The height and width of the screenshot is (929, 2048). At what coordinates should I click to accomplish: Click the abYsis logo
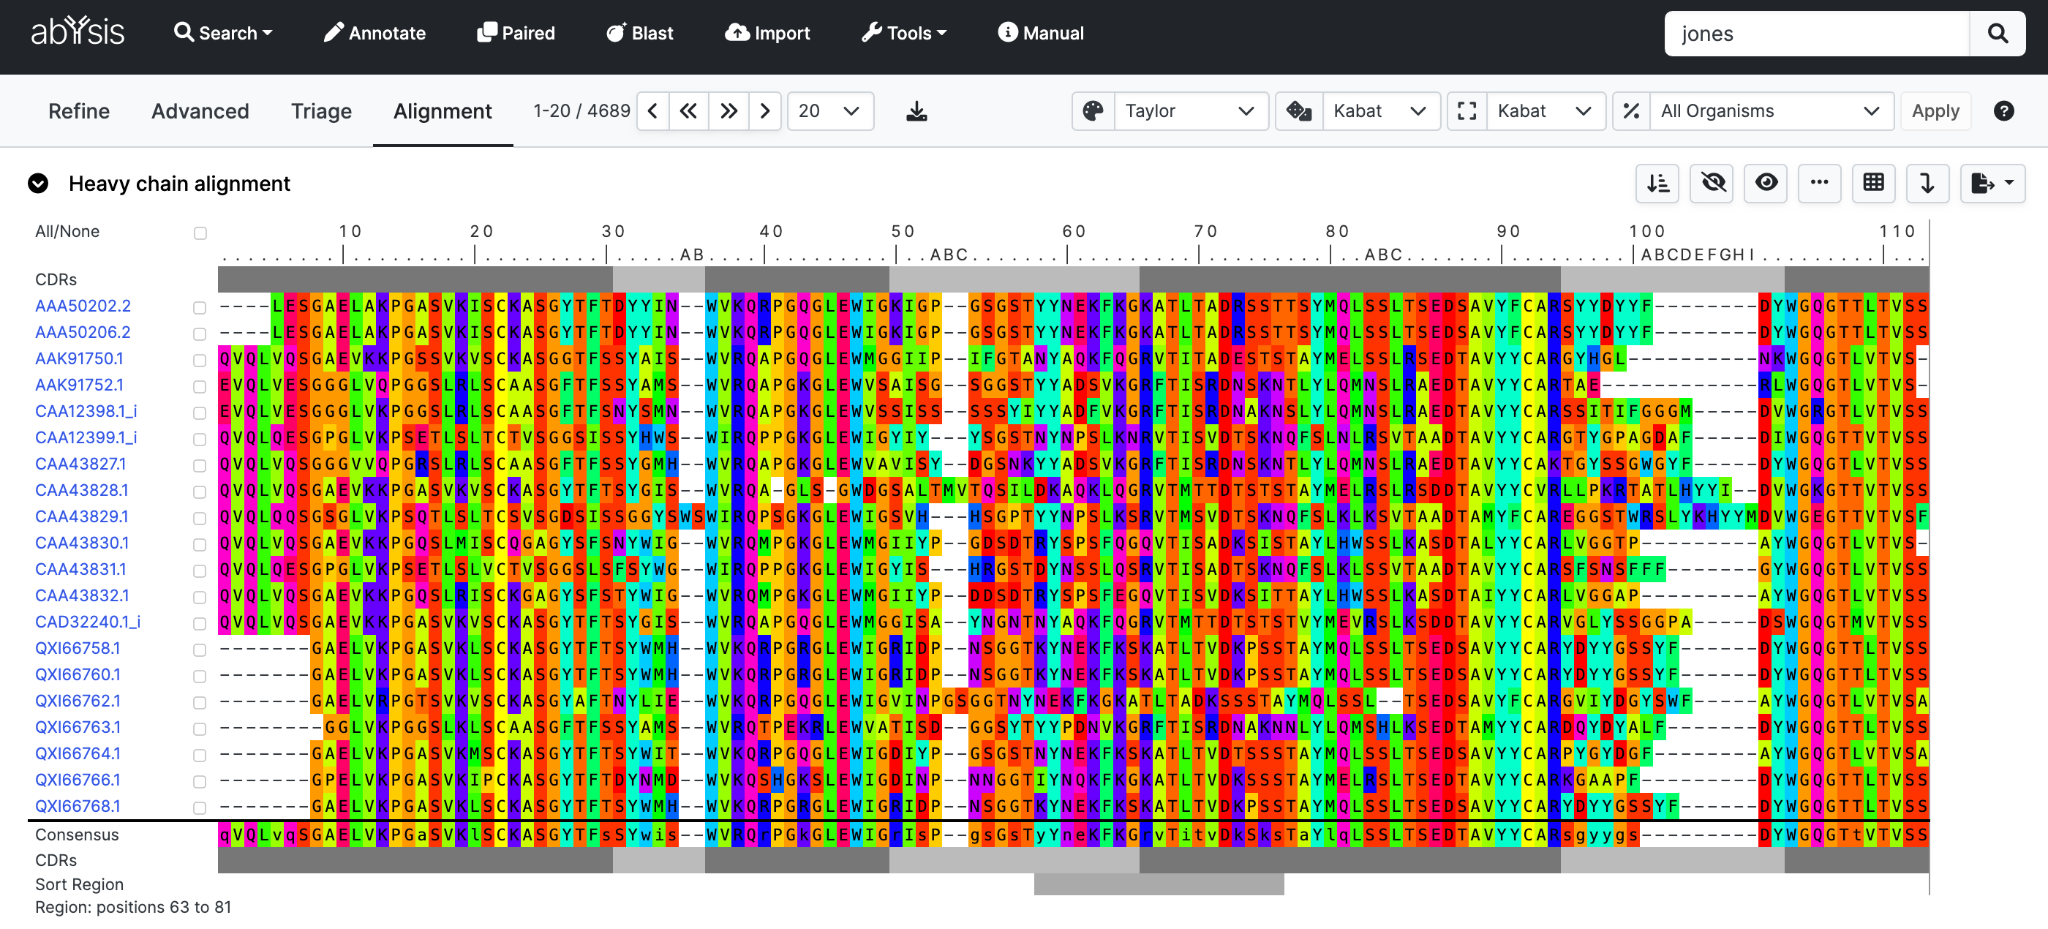coord(78,32)
